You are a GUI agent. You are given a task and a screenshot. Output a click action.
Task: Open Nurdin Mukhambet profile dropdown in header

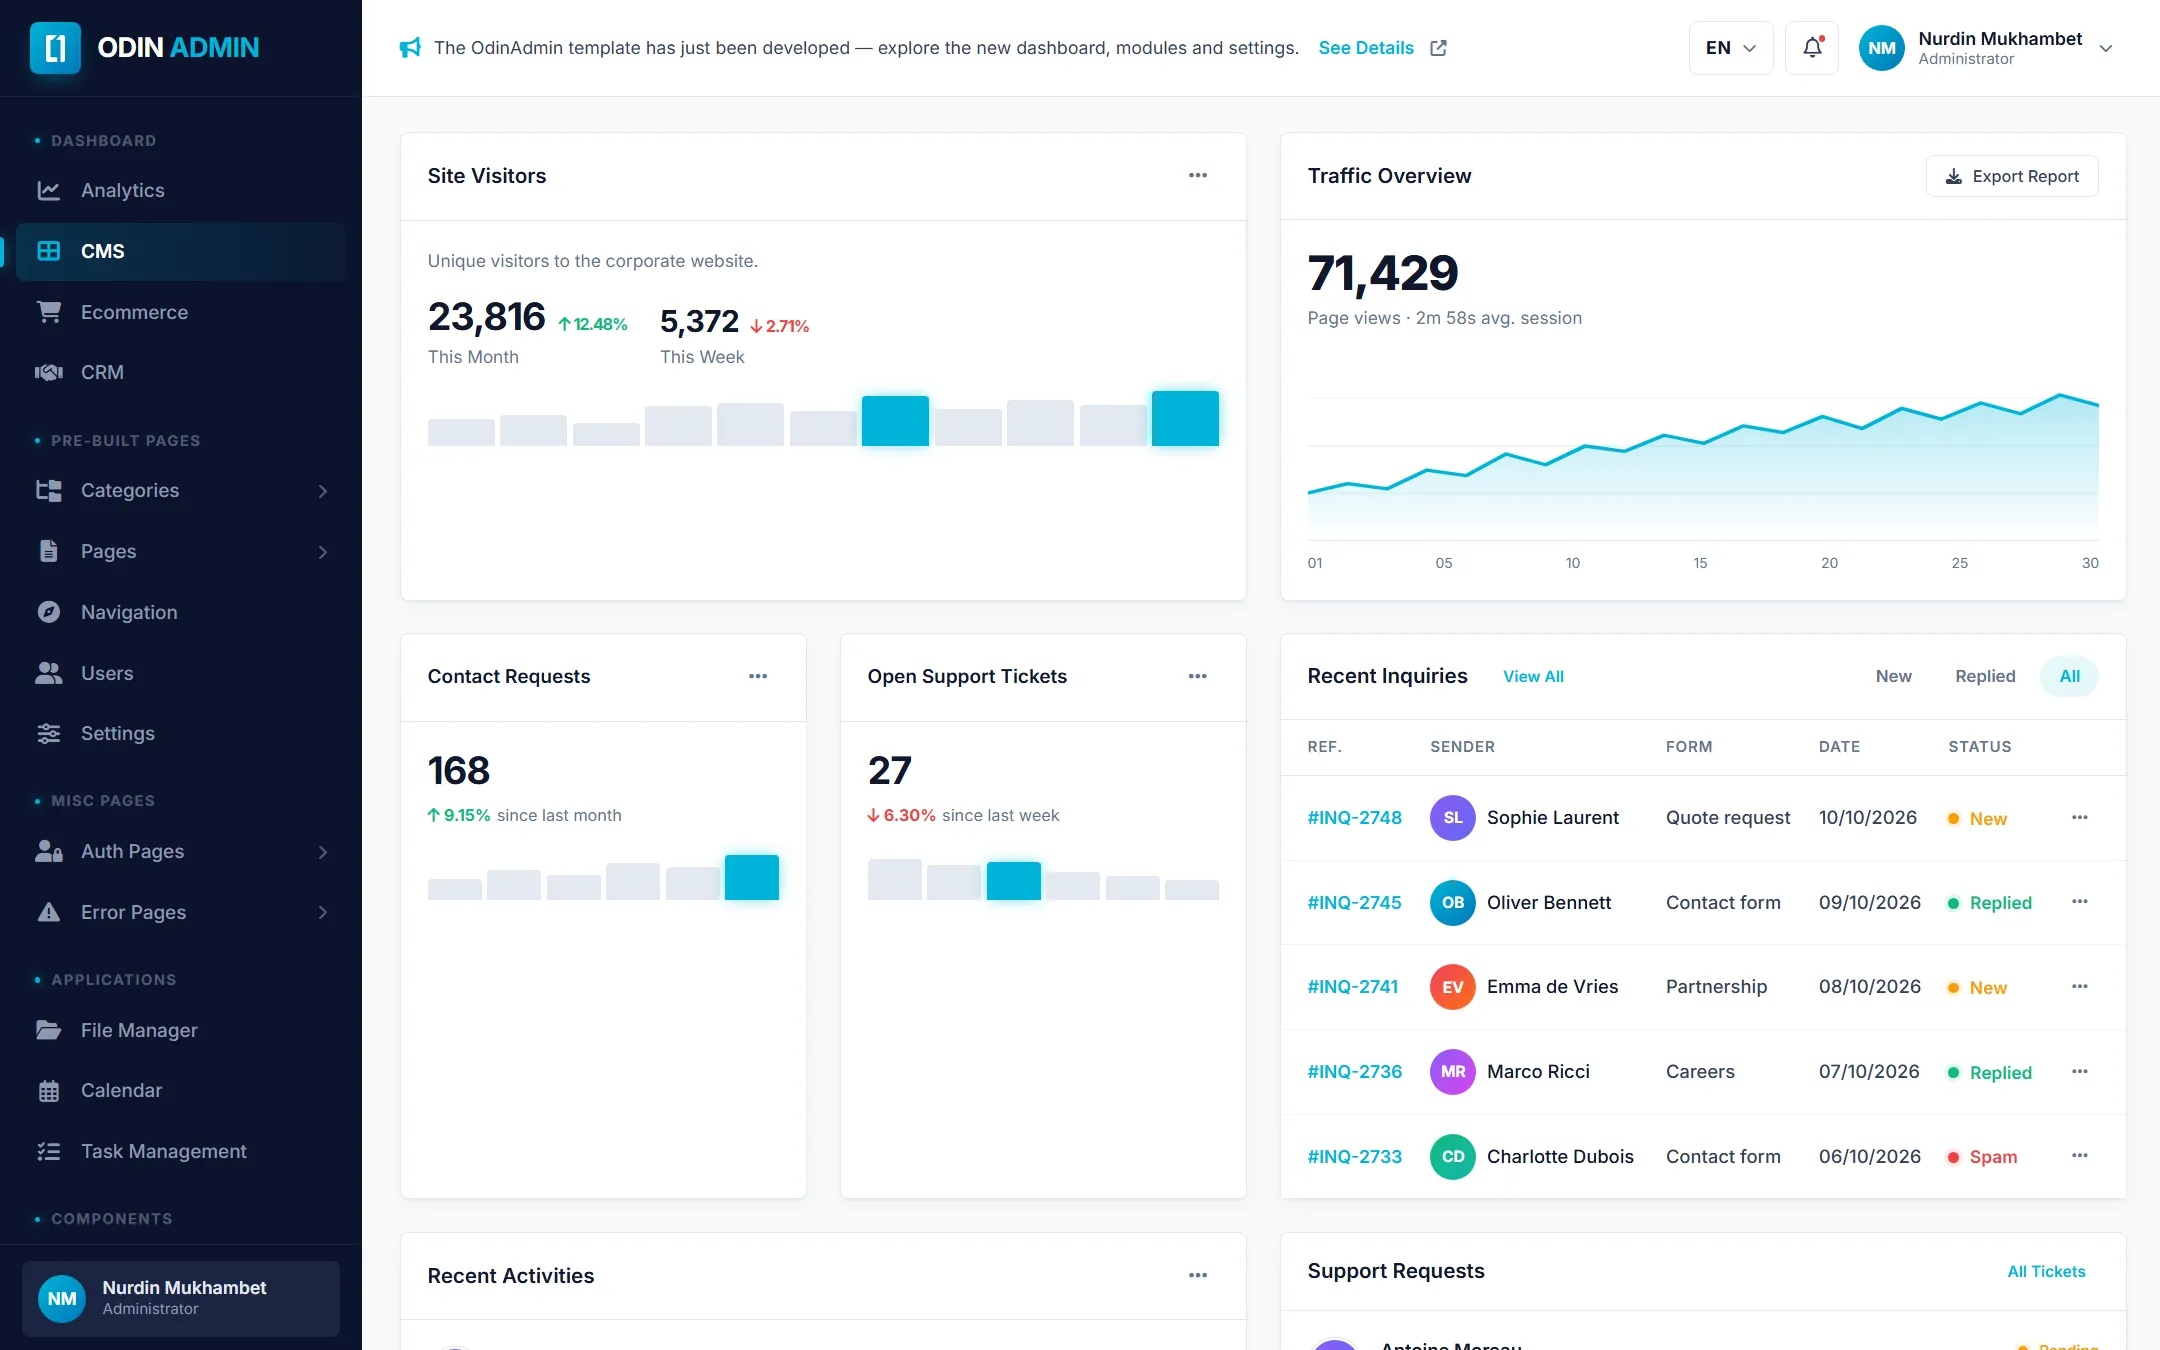click(1985, 47)
